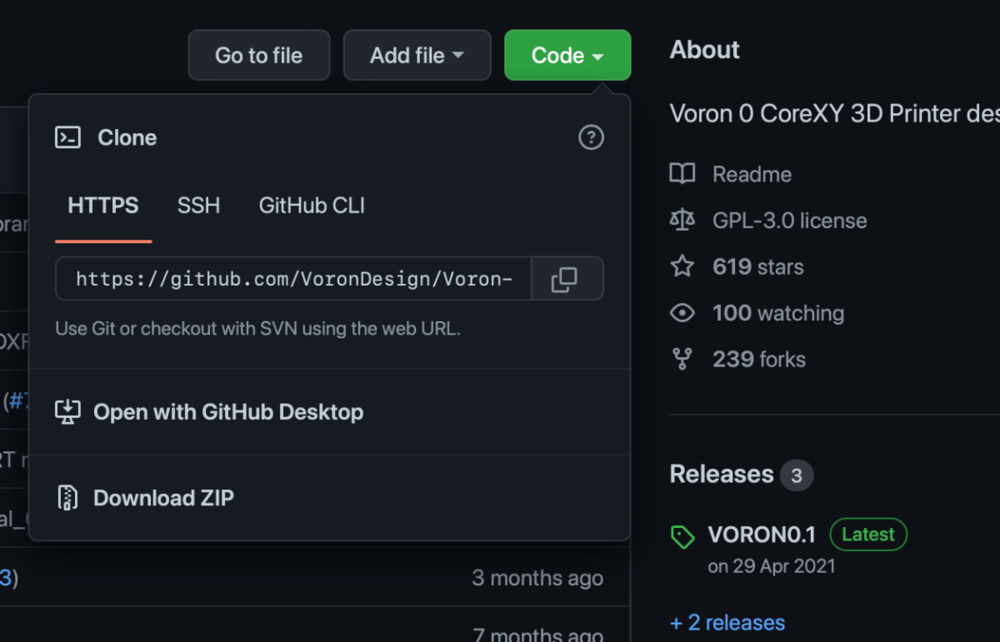1000x642 pixels.
Task: Click the star icon next to 619 stars
Action: tap(682, 266)
